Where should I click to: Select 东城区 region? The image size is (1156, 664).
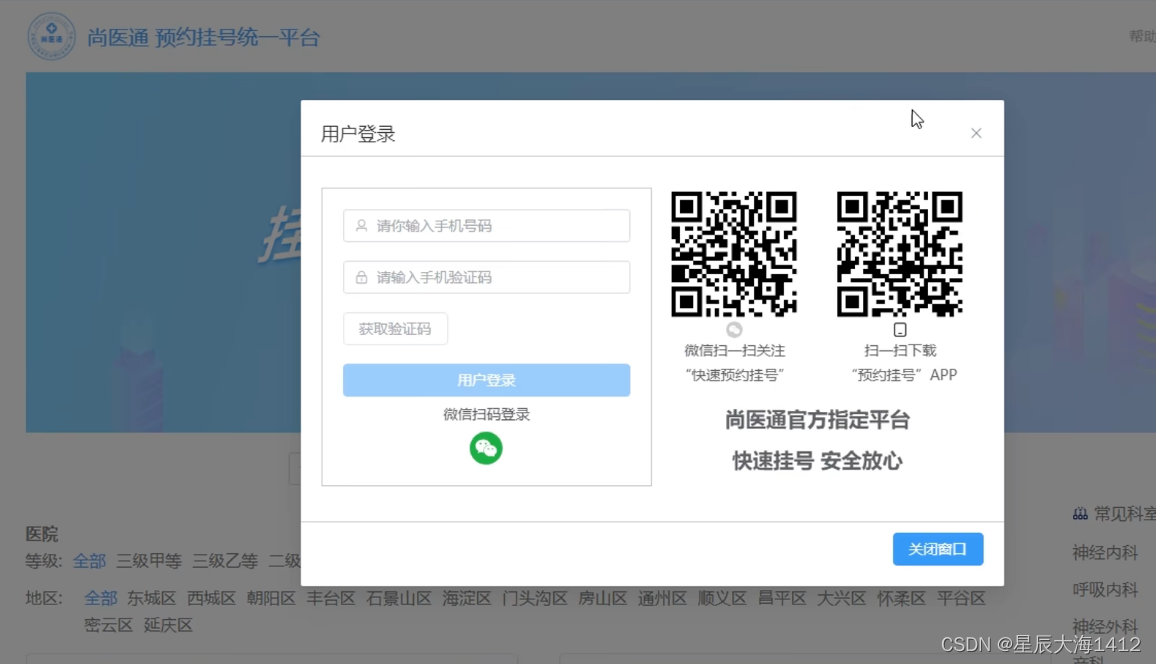point(151,598)
